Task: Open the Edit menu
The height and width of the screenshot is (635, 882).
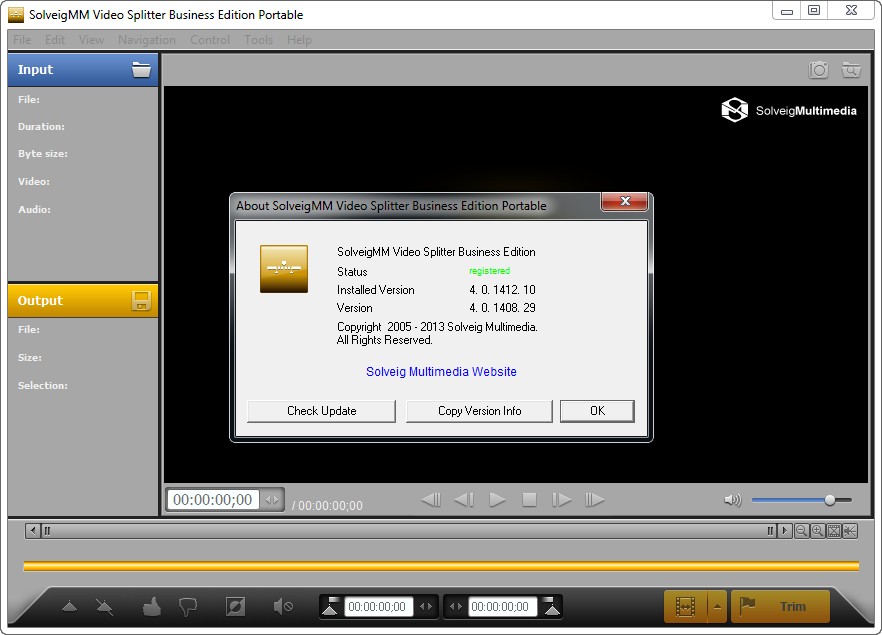Action: click(55, 40)
